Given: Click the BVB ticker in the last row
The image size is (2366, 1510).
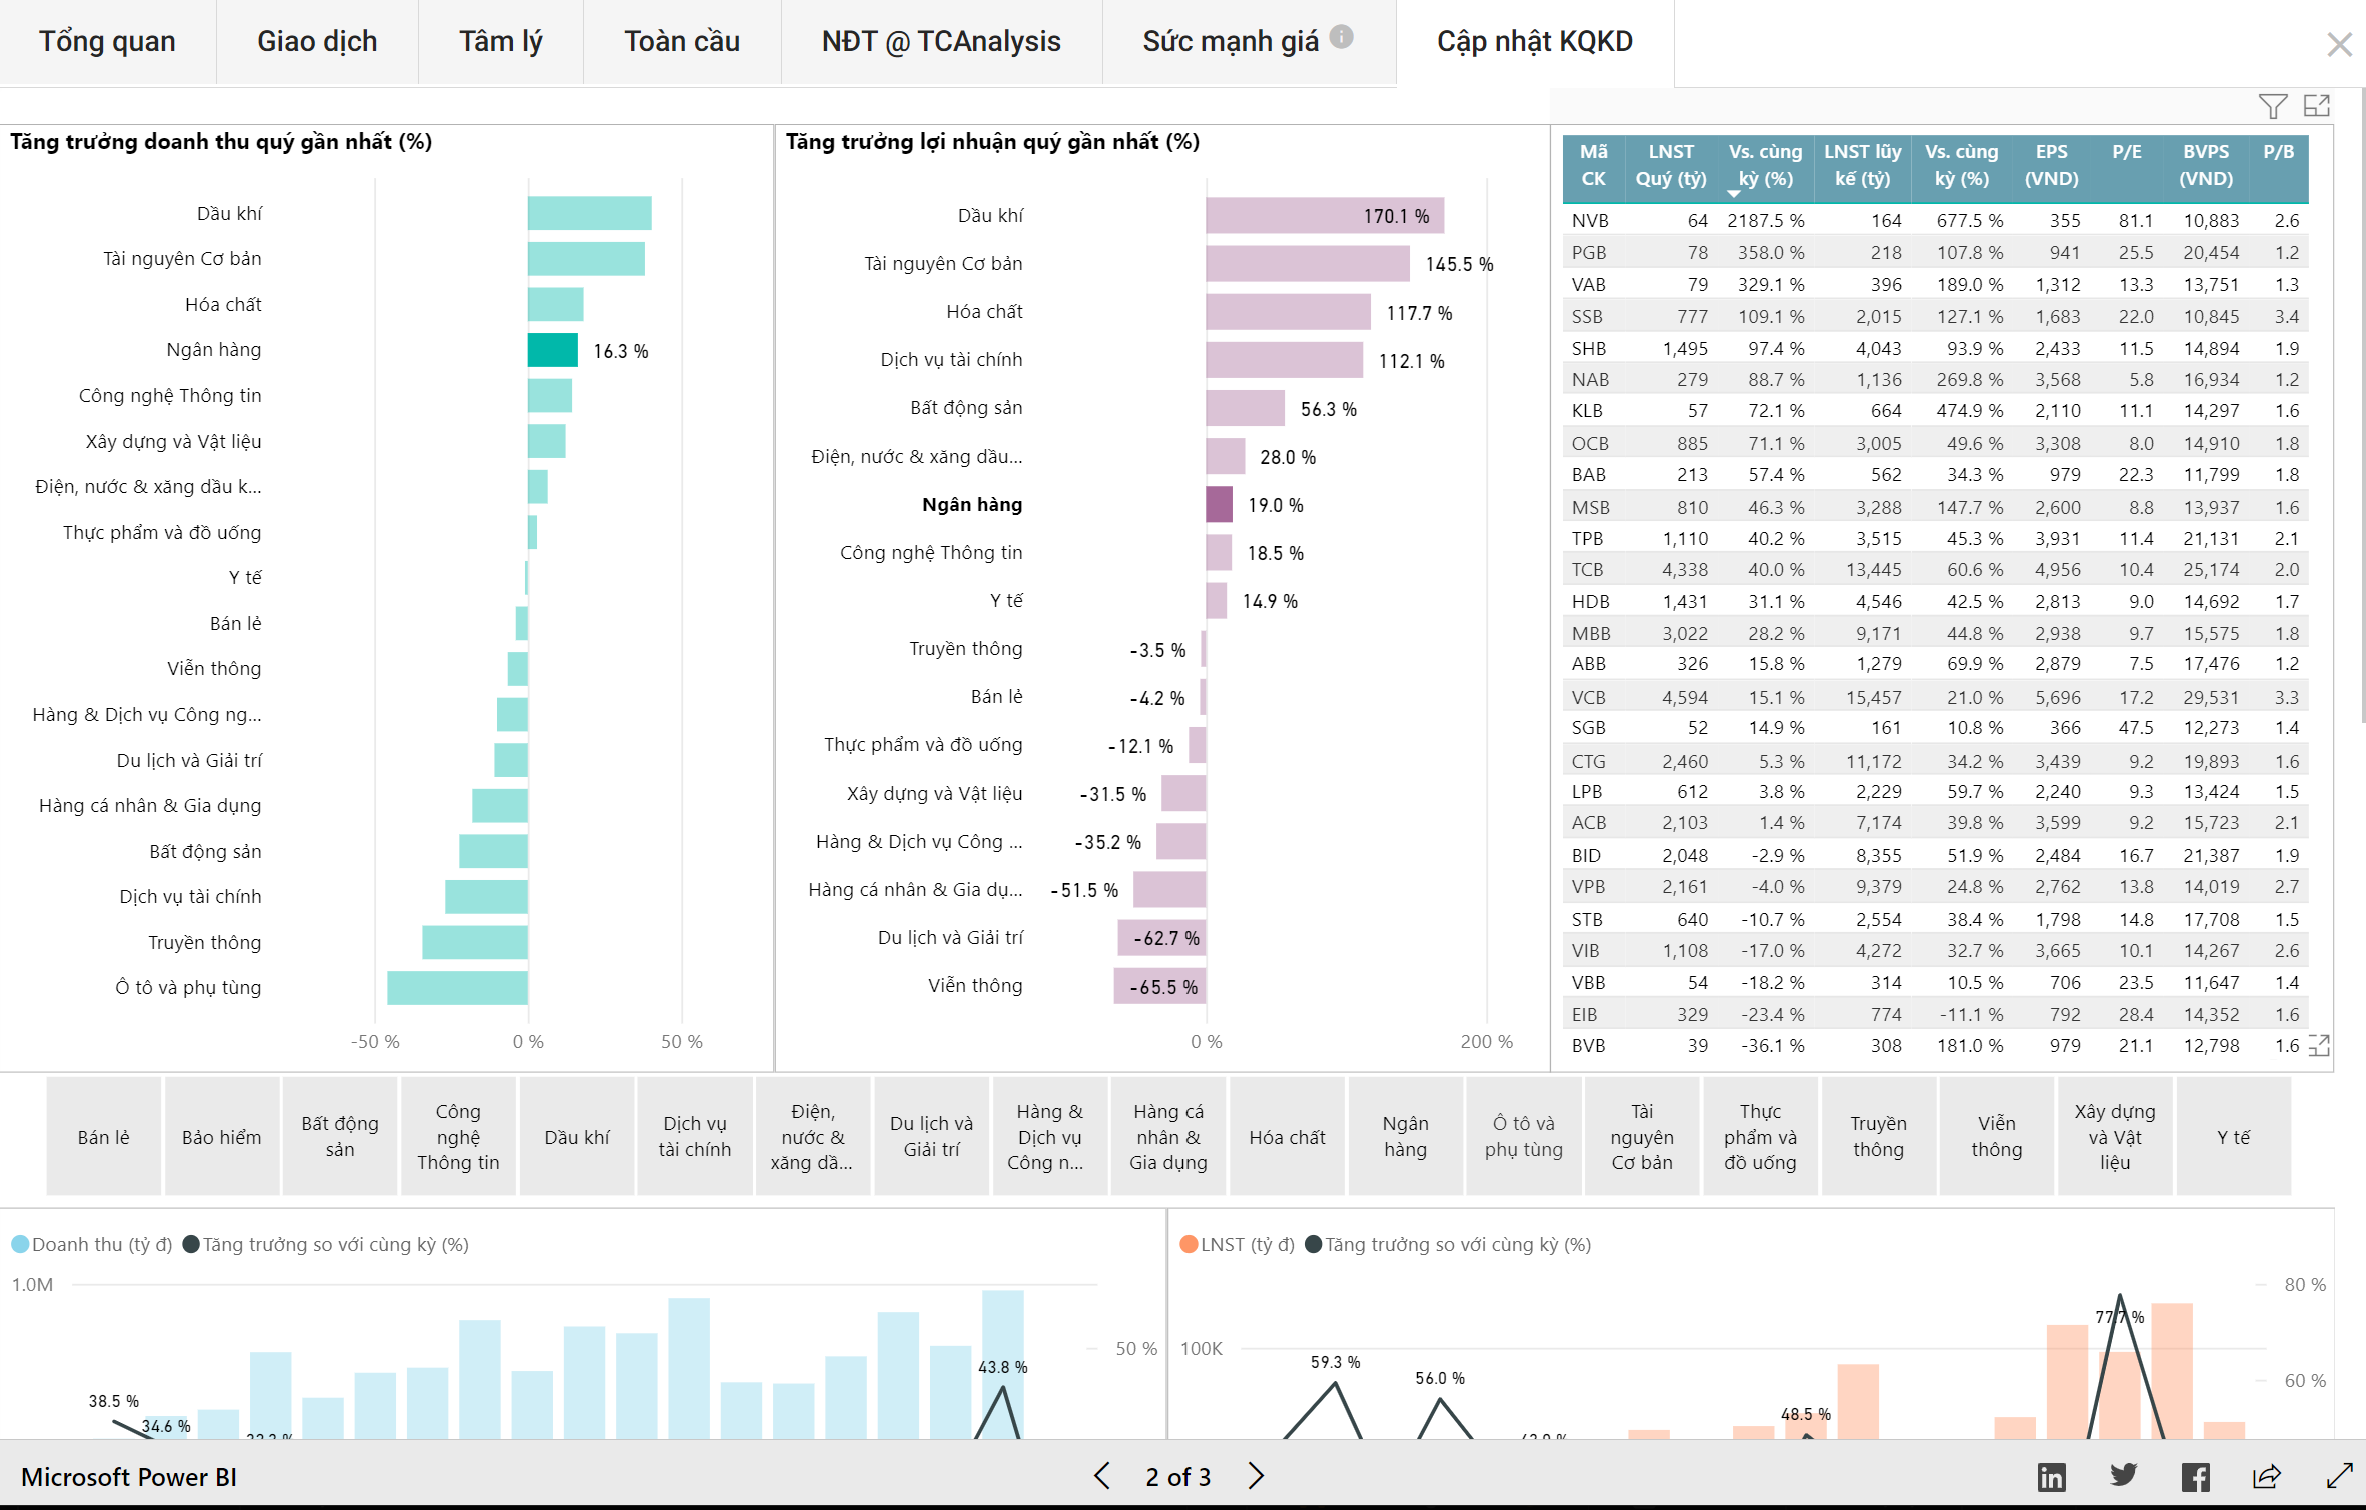Looking at the screenshot, I should [x=1588, y=1046].
